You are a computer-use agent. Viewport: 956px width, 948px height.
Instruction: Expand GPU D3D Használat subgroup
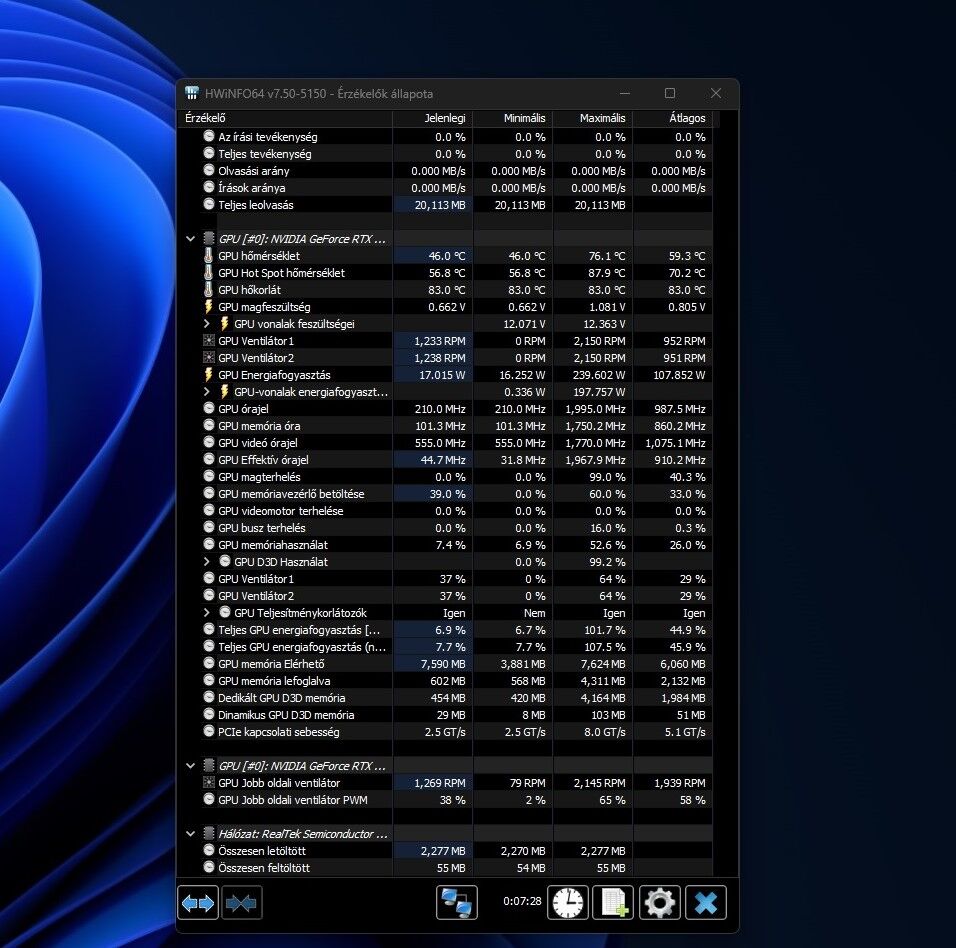click(207, 561)
